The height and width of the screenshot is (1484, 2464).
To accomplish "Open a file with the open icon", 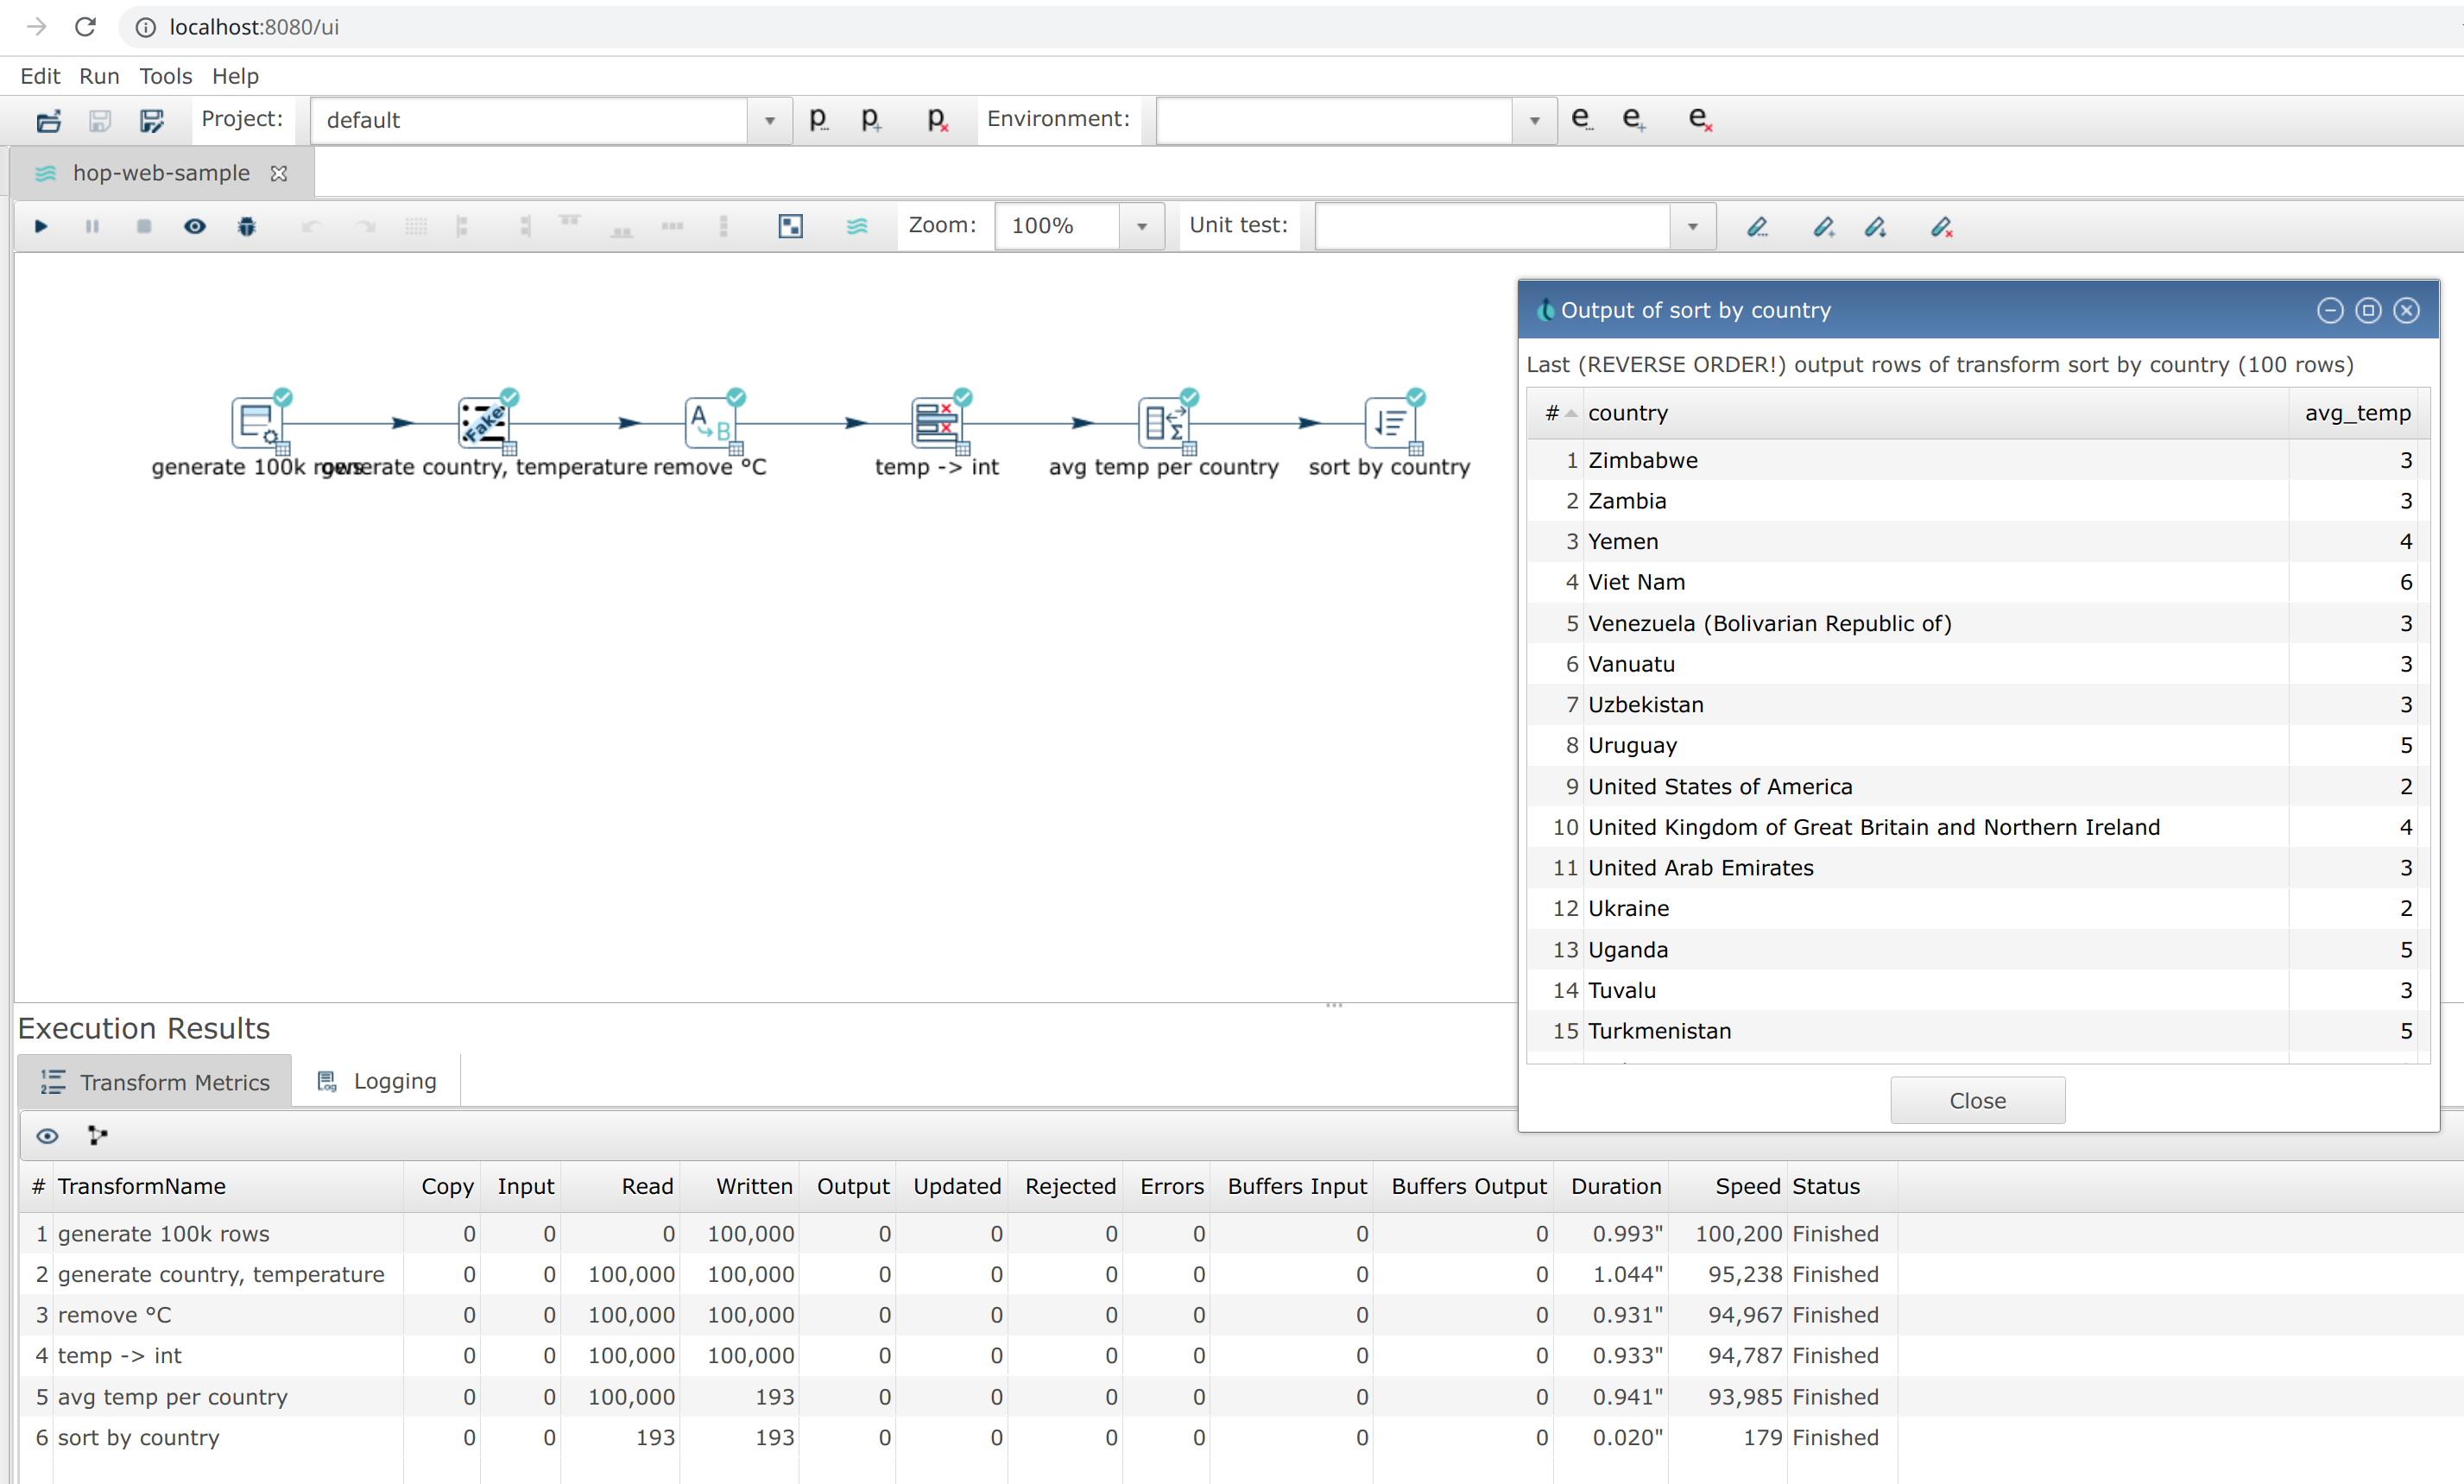I will pyautogui.click(x=49, y=120).
